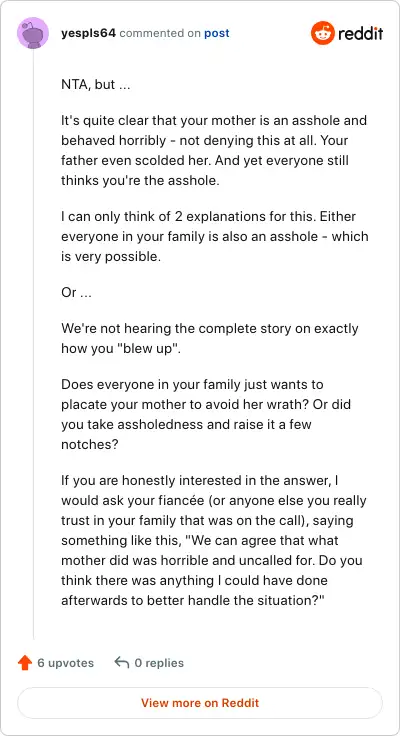Click the reply arrow icon
The width and height of the screenshot is (400, 736).
pos(122,663)
